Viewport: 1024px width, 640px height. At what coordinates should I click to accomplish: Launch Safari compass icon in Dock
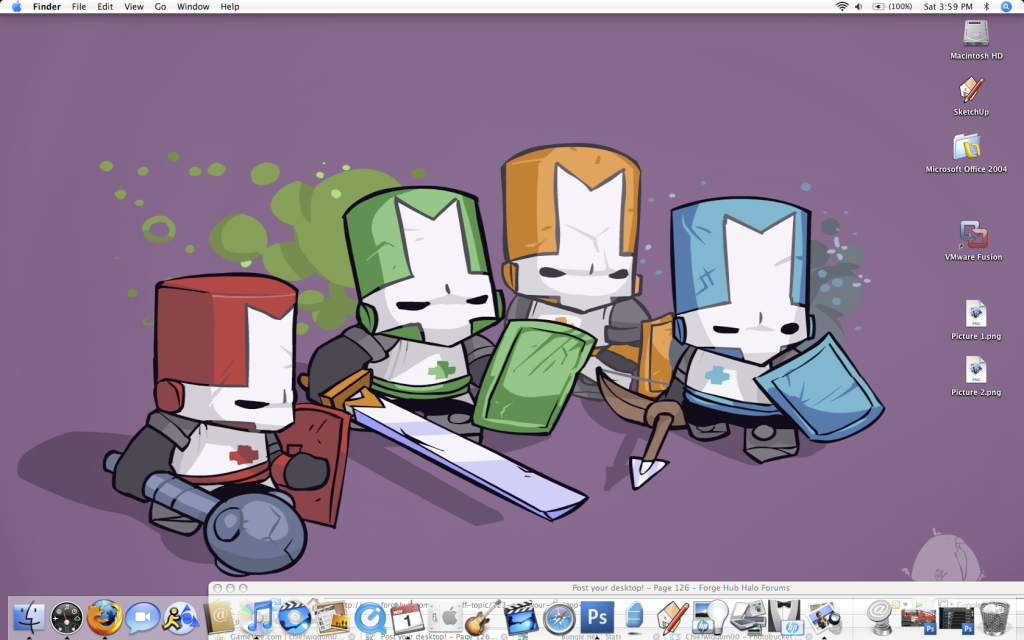pyautogui.click(x=559, y=618)
